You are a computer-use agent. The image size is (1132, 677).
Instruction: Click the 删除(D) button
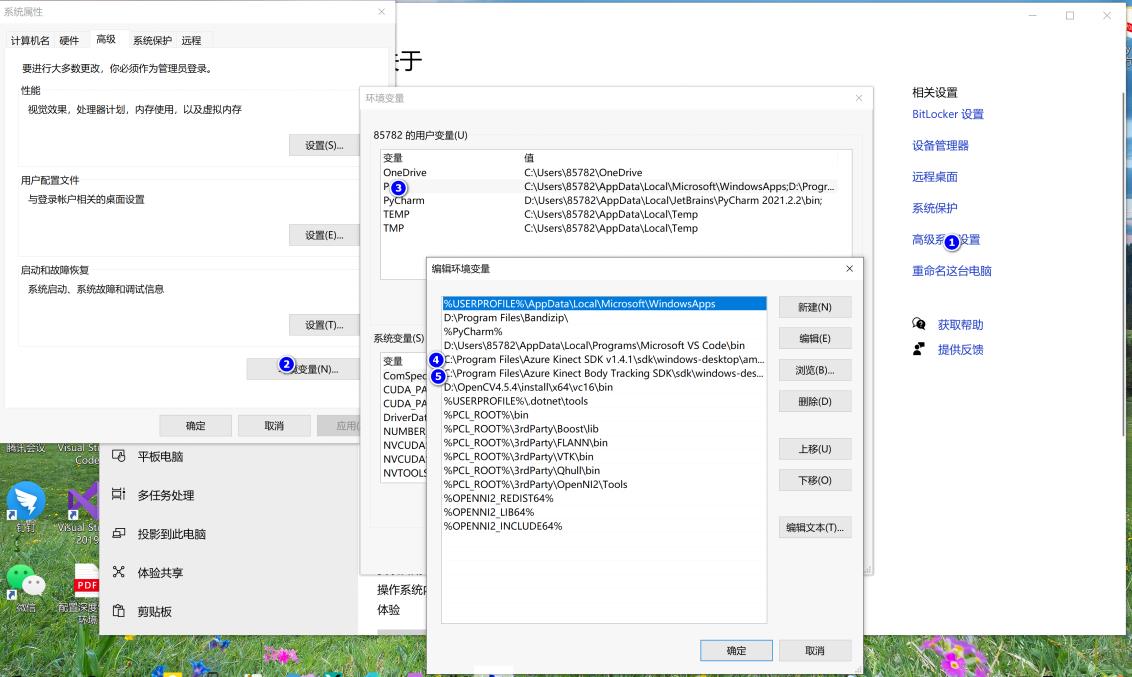pyautogui.click(x=814, y=401)
